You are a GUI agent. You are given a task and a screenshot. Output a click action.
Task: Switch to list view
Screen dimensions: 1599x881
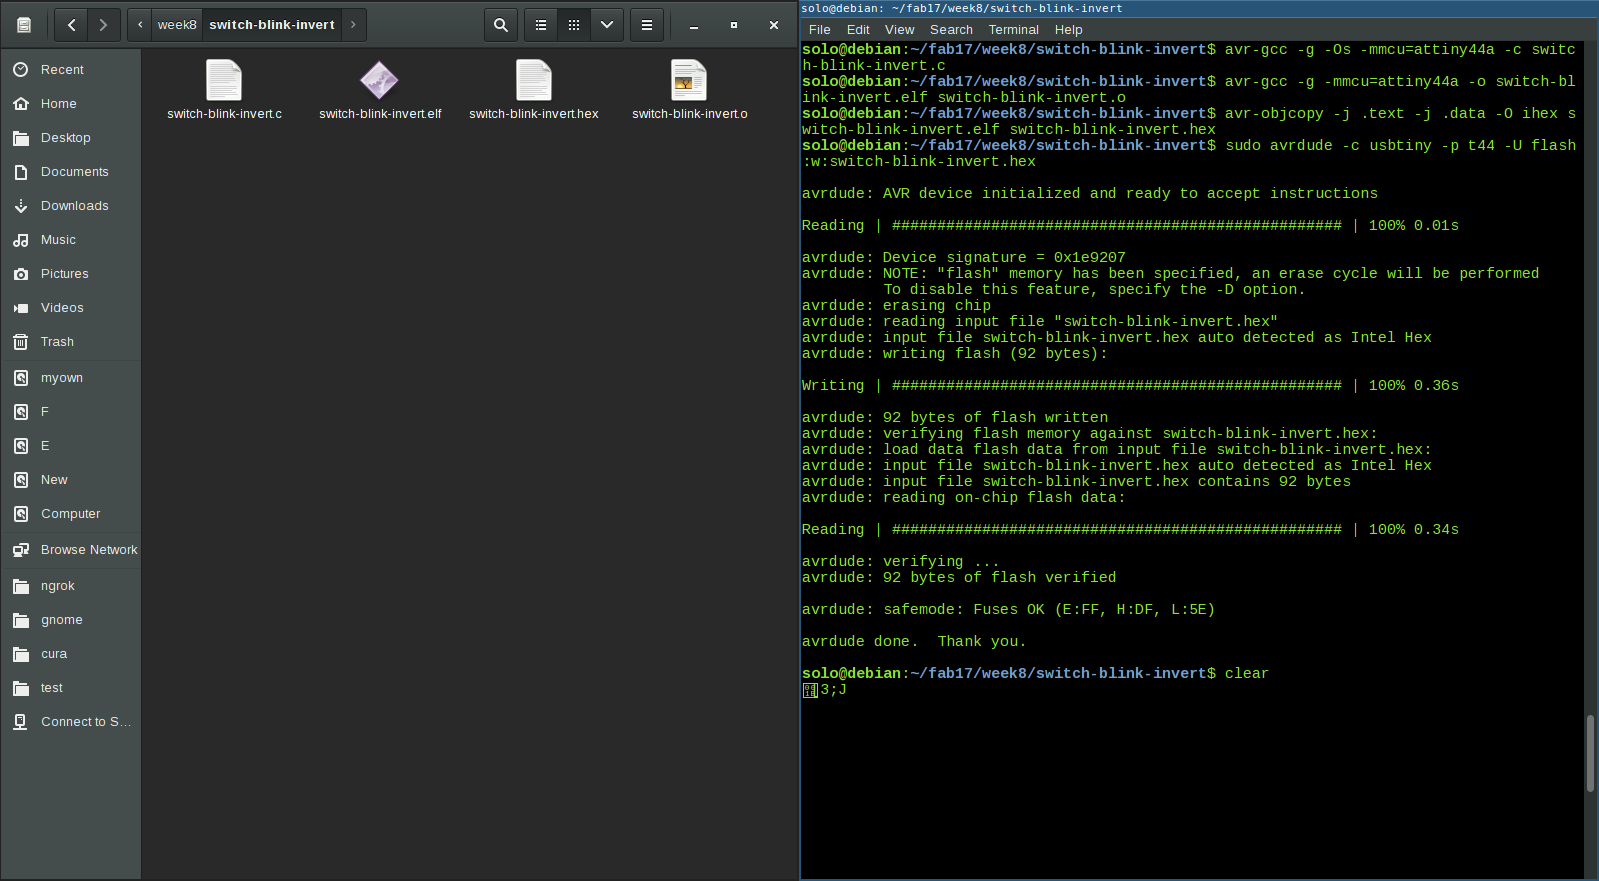coord(541,25)
